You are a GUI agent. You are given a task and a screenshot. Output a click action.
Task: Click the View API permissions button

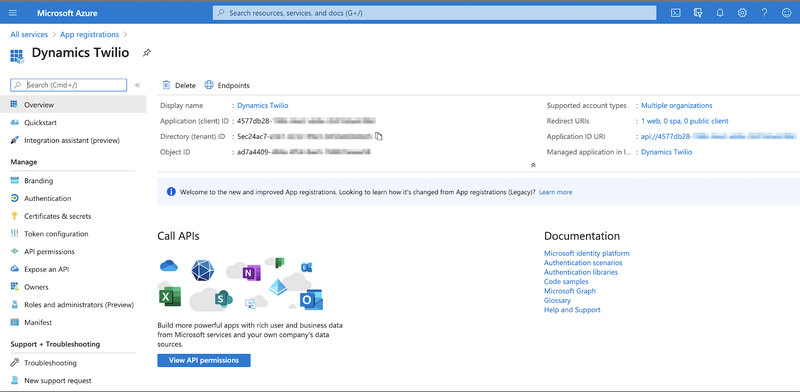coord(204,360)
